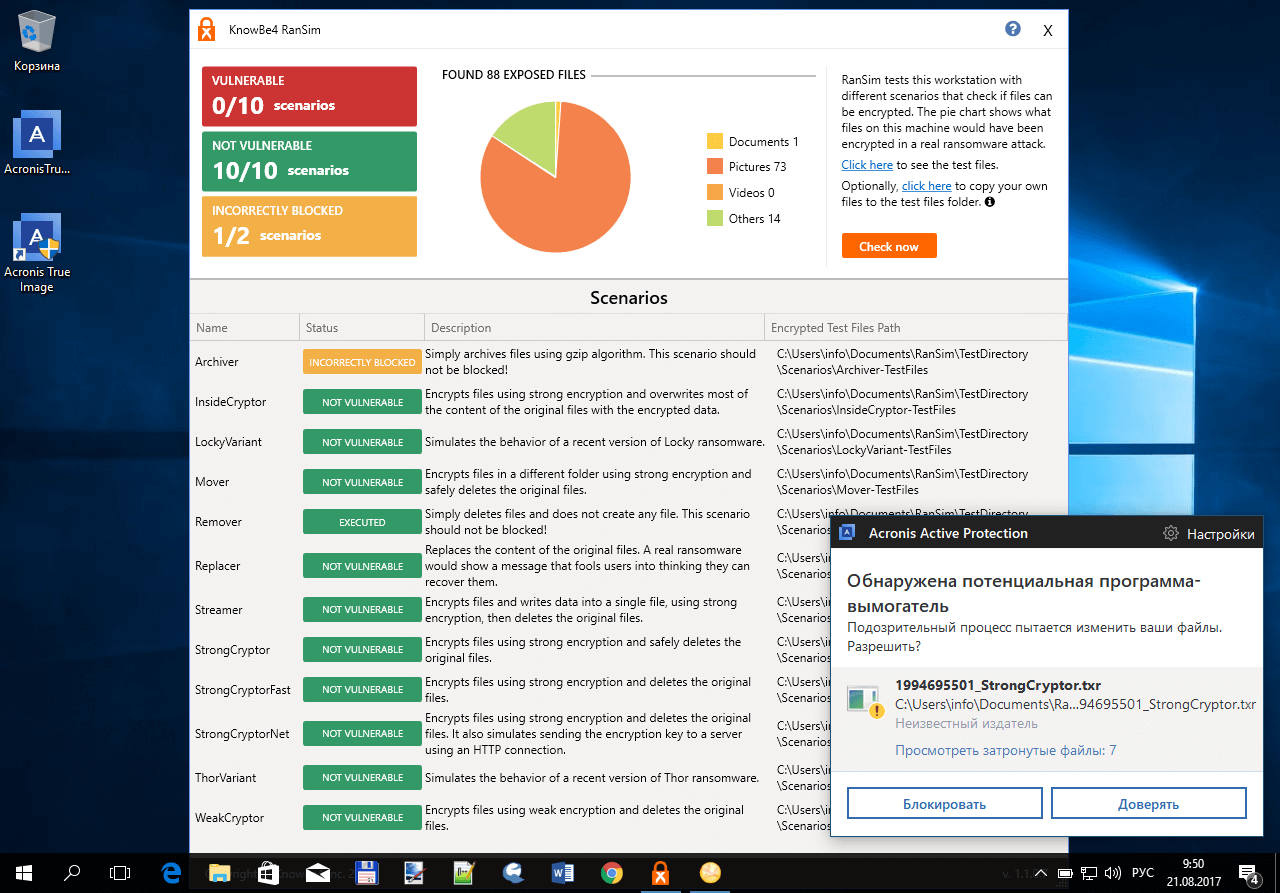The width and height of the screenshot is (1280, 893).
Task: Open the RanSim help question mark icon
Action: pyautogui.click(x=1012, y=29)
